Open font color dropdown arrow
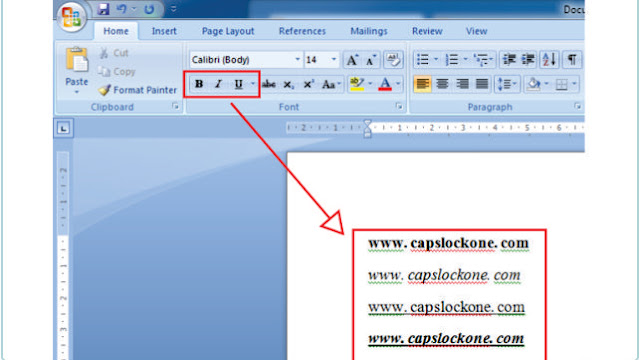 point(398,84)
